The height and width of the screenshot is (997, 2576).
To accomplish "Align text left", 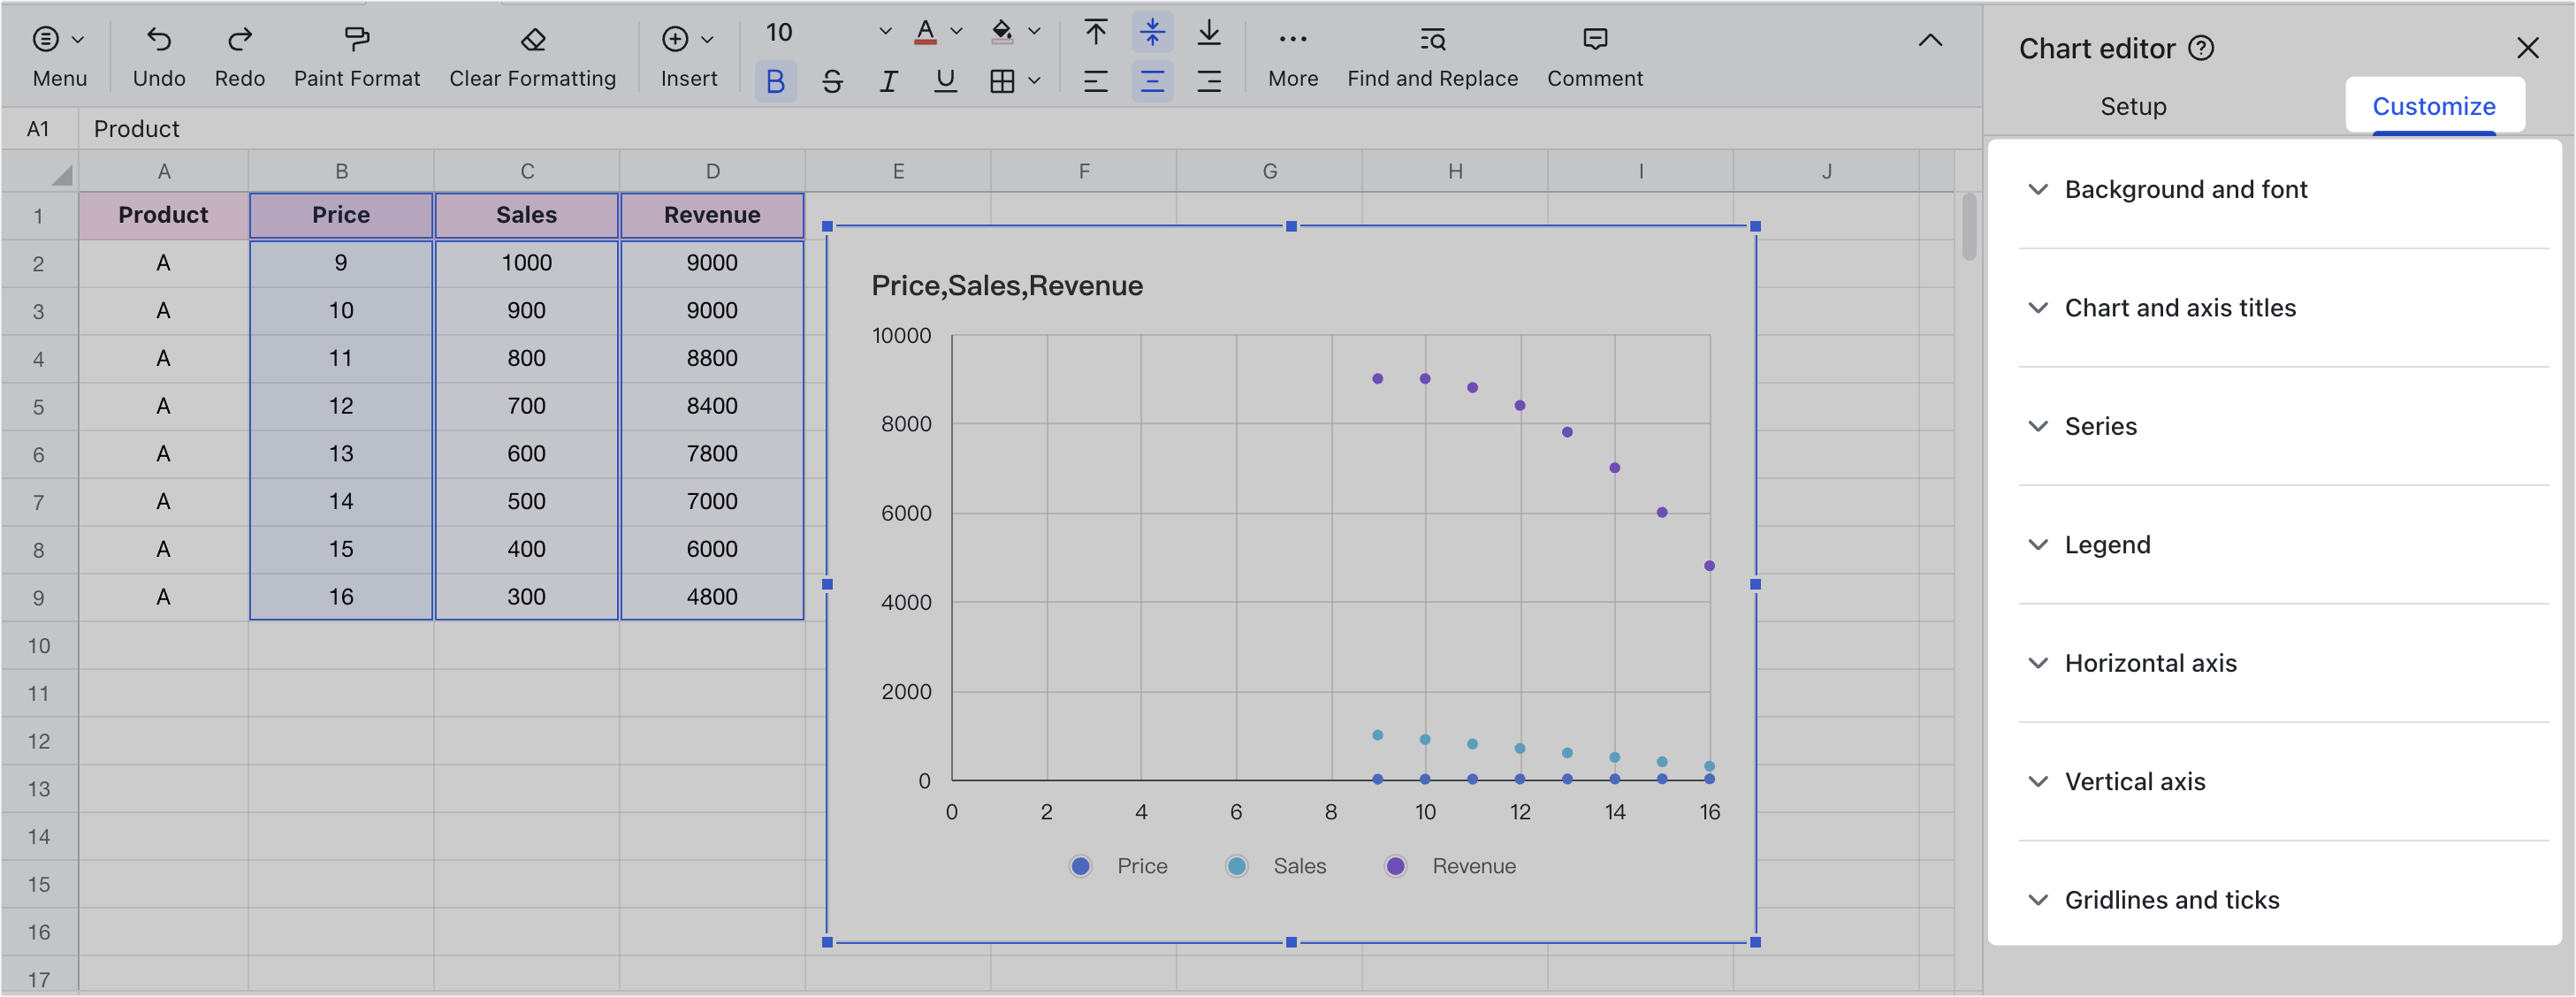I will (1096, 82).
